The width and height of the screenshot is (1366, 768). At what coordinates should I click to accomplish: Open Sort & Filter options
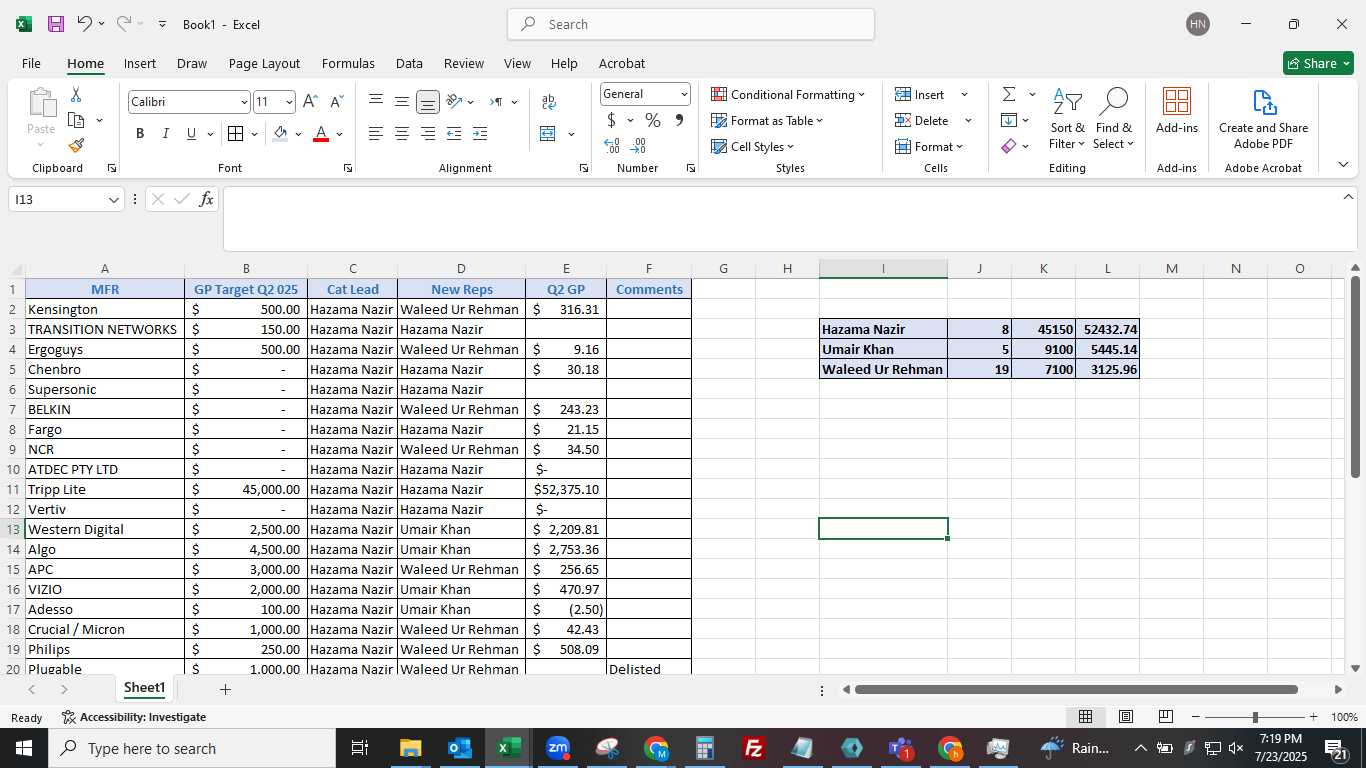click(x=1067, y=119)
